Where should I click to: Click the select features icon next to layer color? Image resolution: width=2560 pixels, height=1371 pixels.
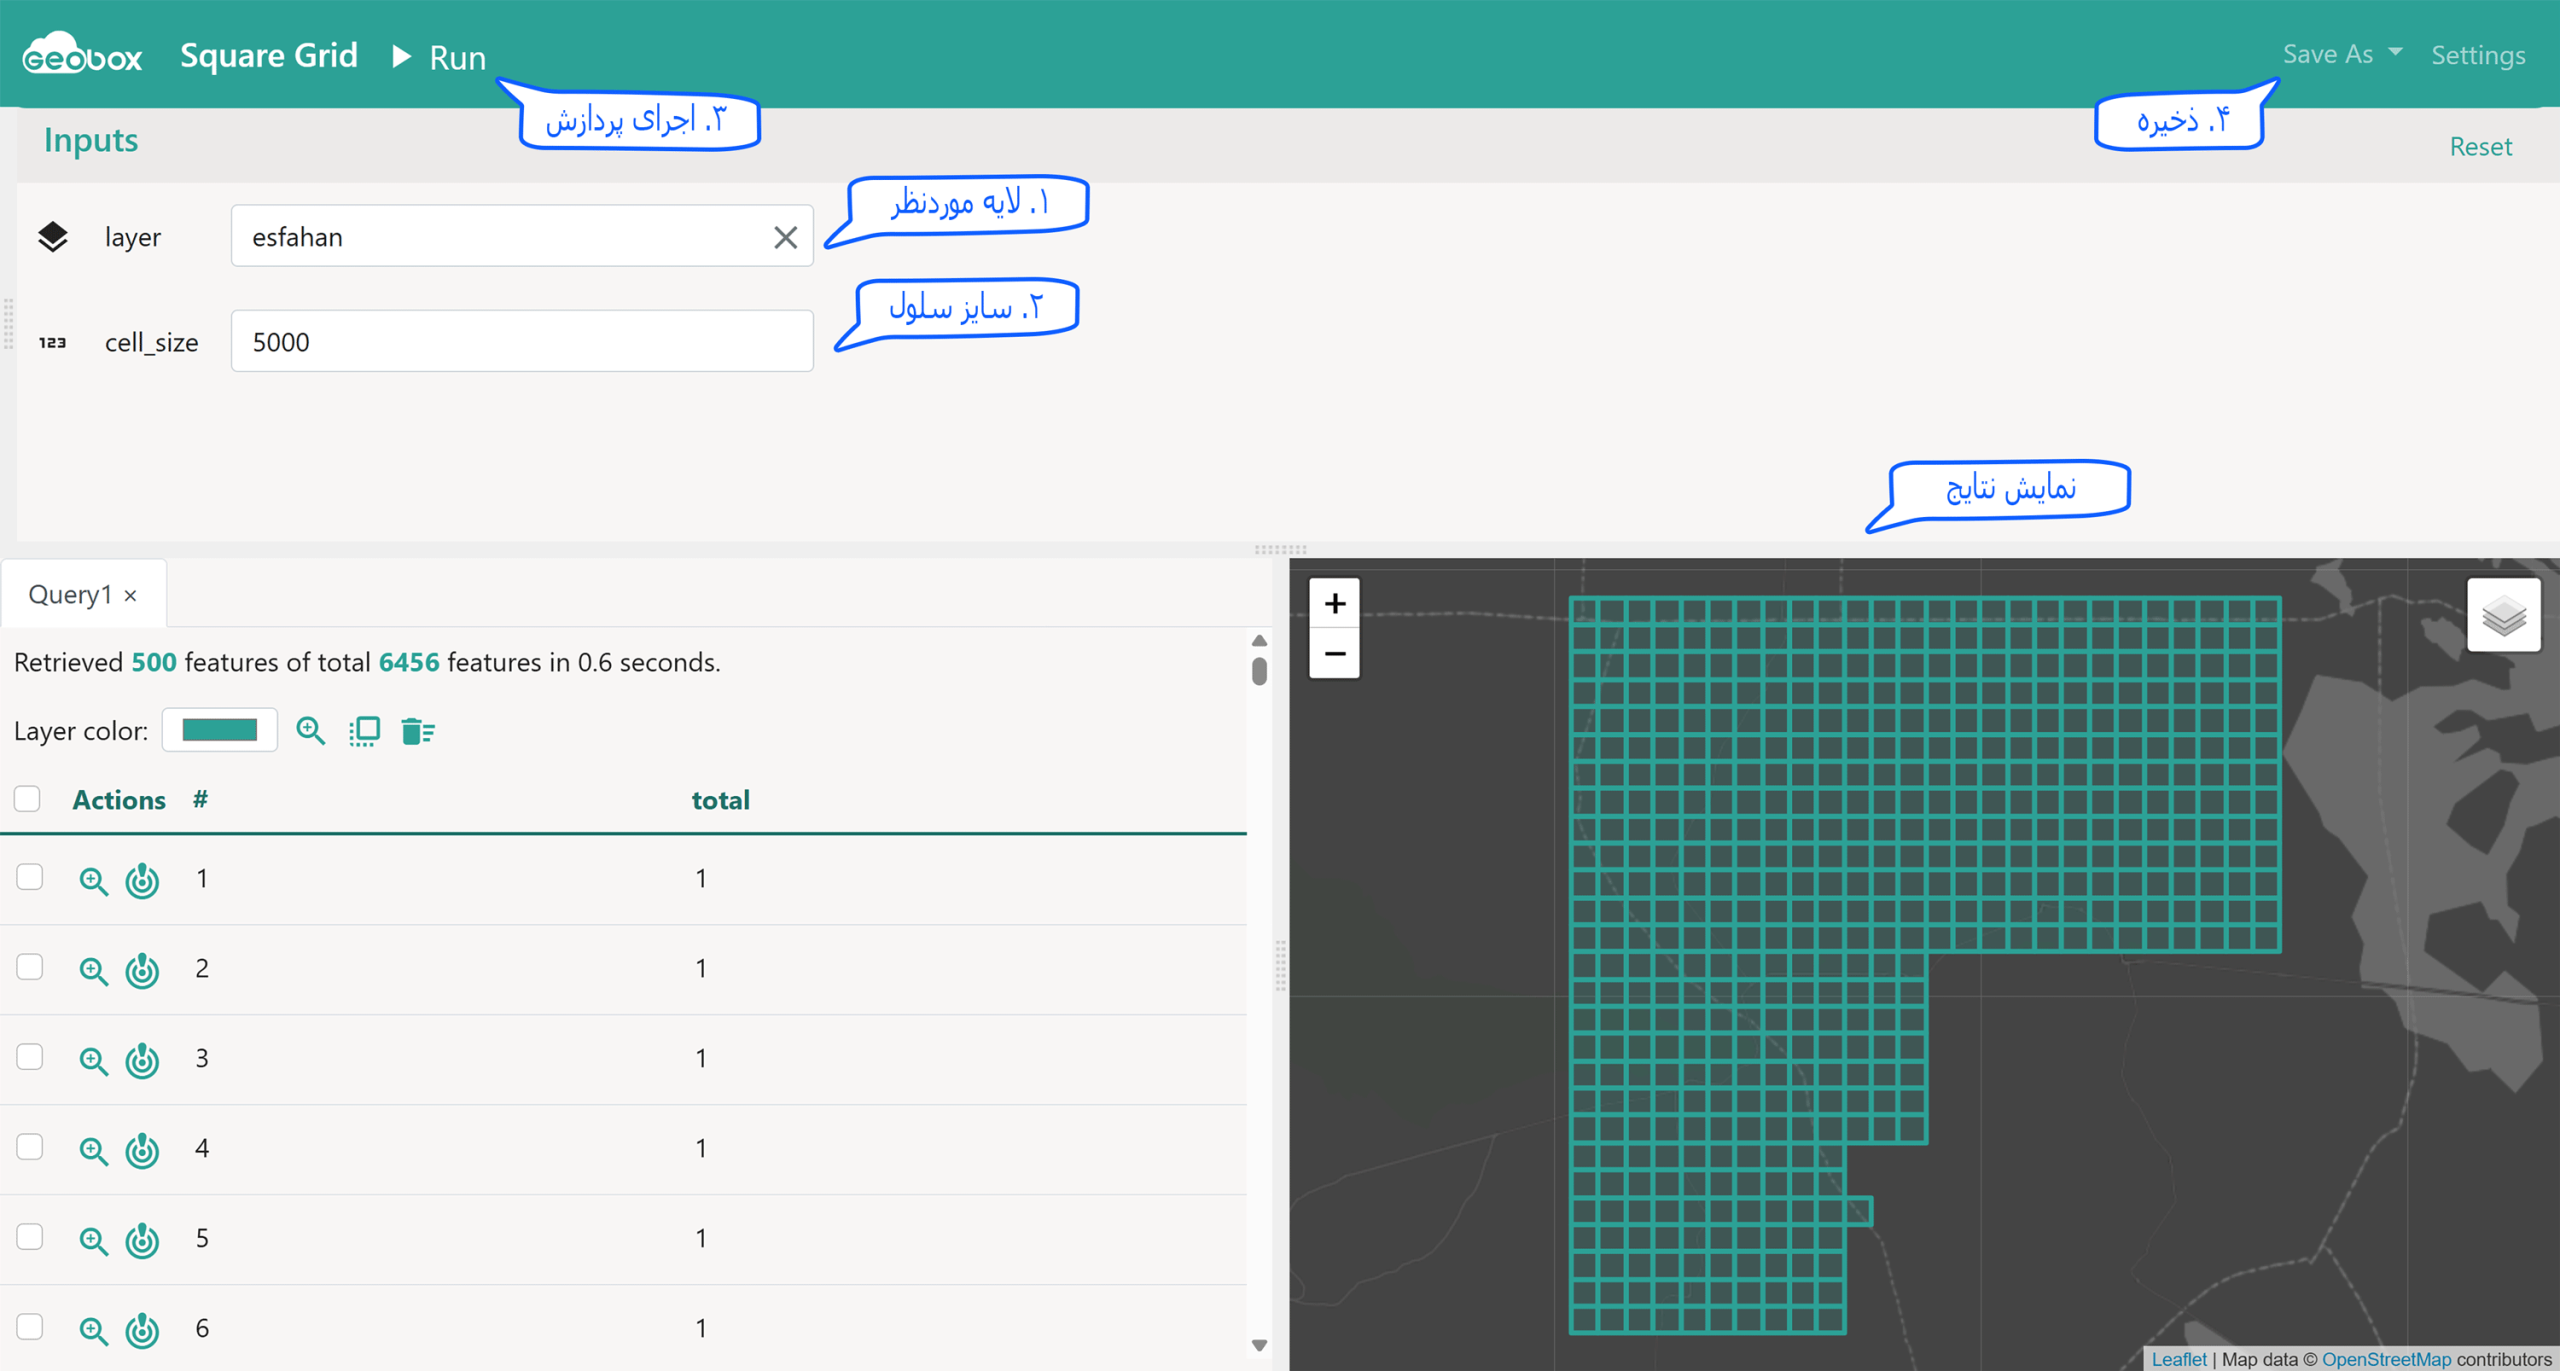(364, 731)
